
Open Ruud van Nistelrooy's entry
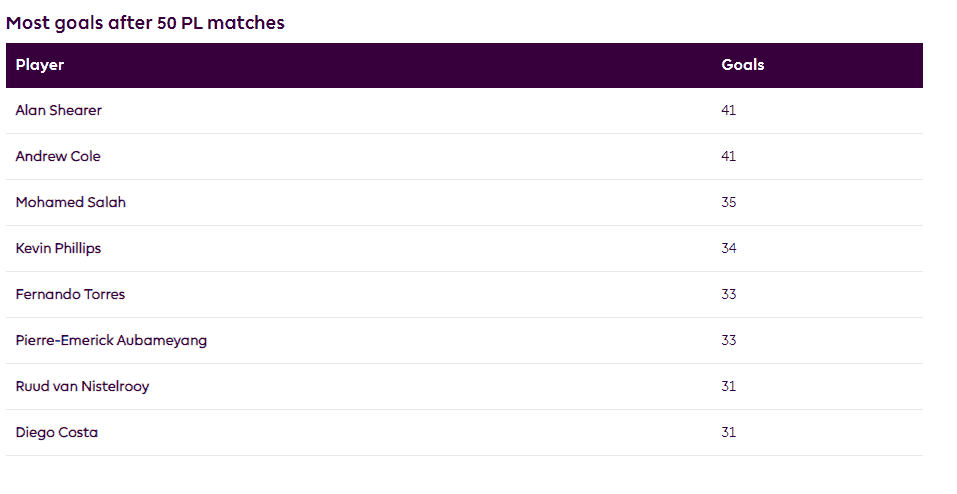point(82,386)
